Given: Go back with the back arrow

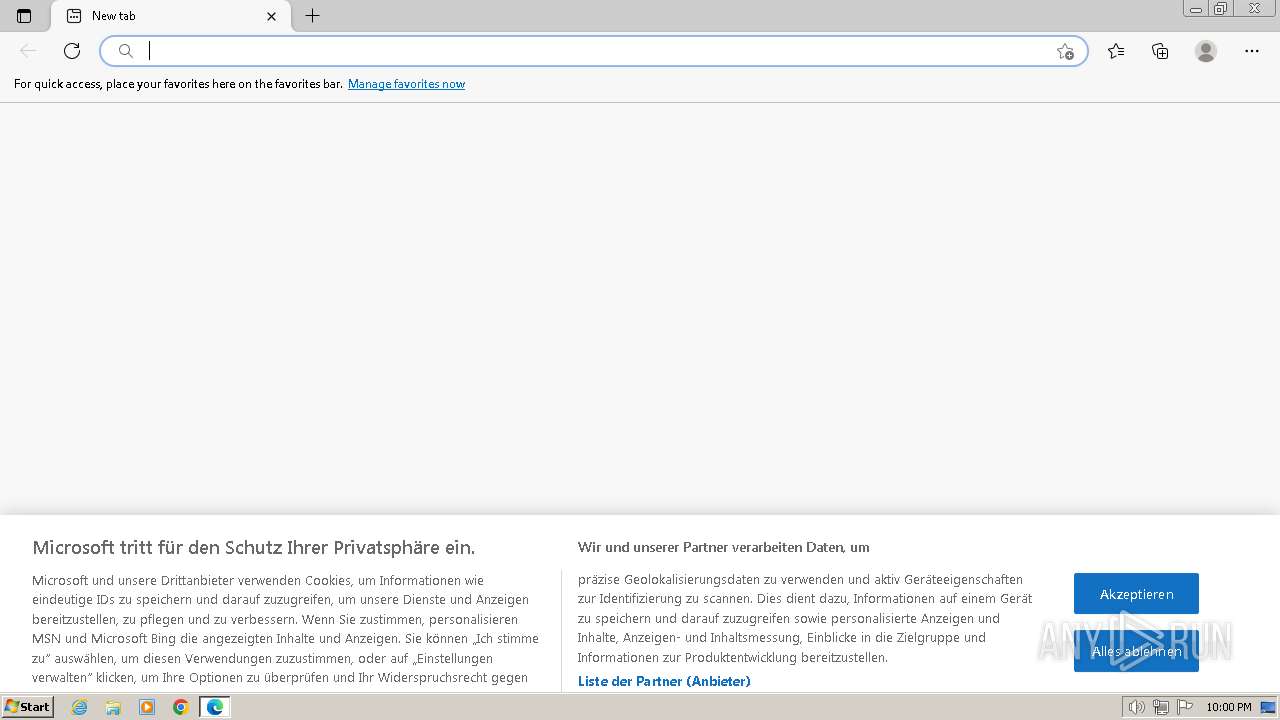Looking at the screenshot, I should pyautogui.click(x=28, y=51).
